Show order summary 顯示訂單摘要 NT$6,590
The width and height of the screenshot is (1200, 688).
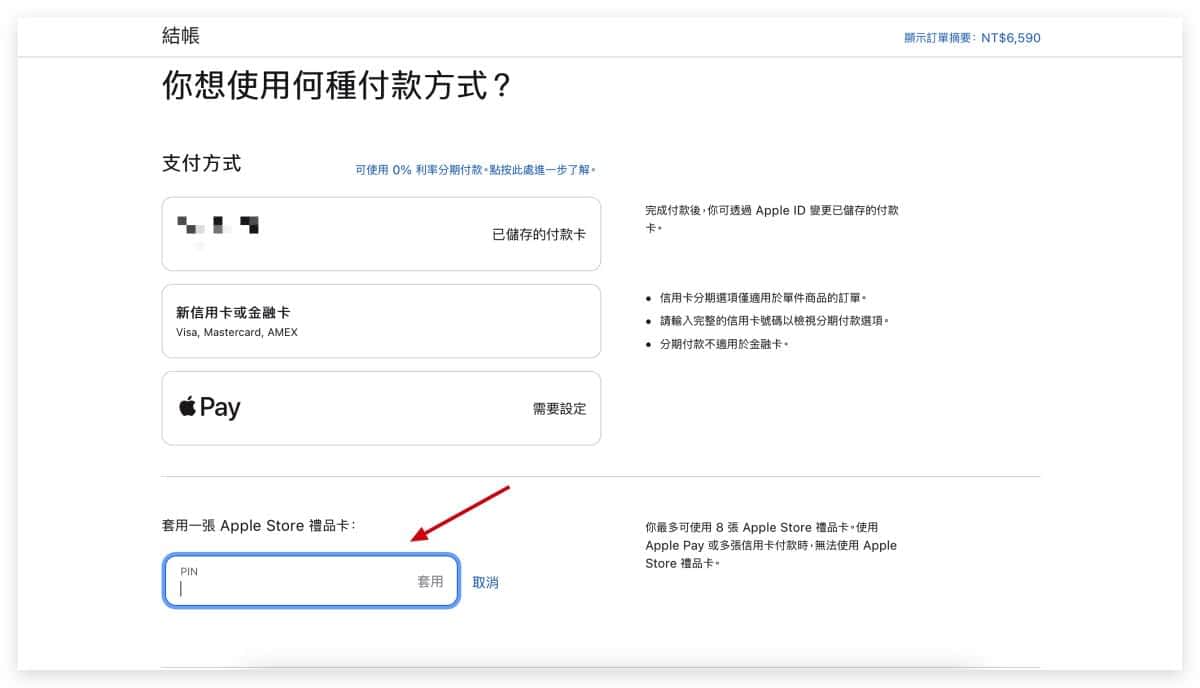point(972,38)
